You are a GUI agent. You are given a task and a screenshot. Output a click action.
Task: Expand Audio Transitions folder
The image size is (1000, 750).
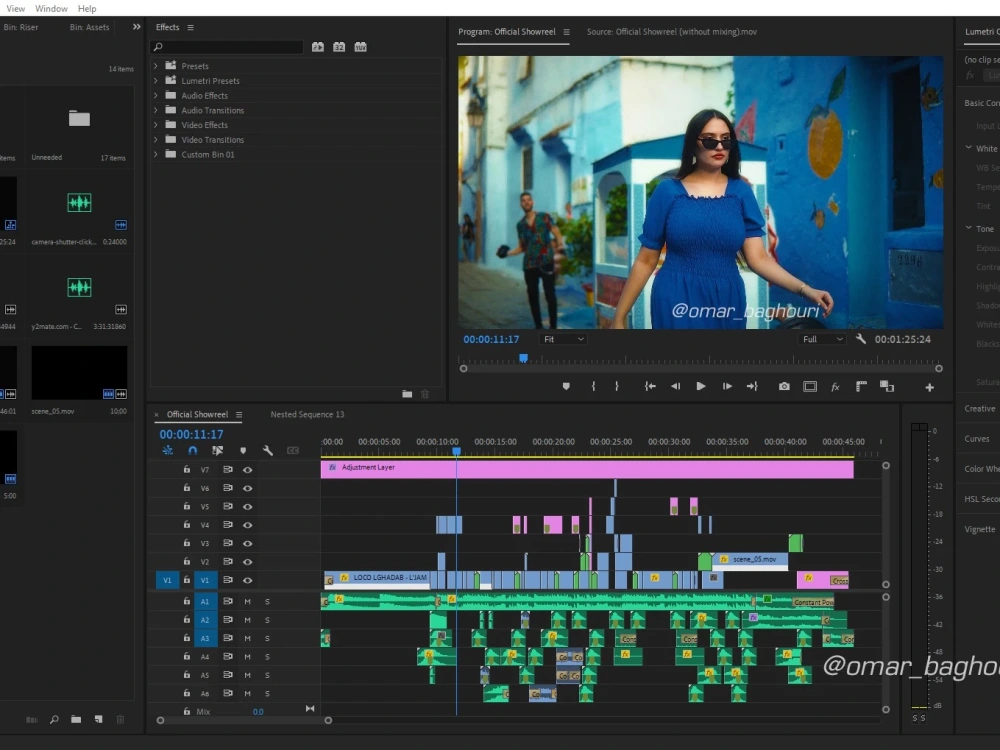click(156, 110)
